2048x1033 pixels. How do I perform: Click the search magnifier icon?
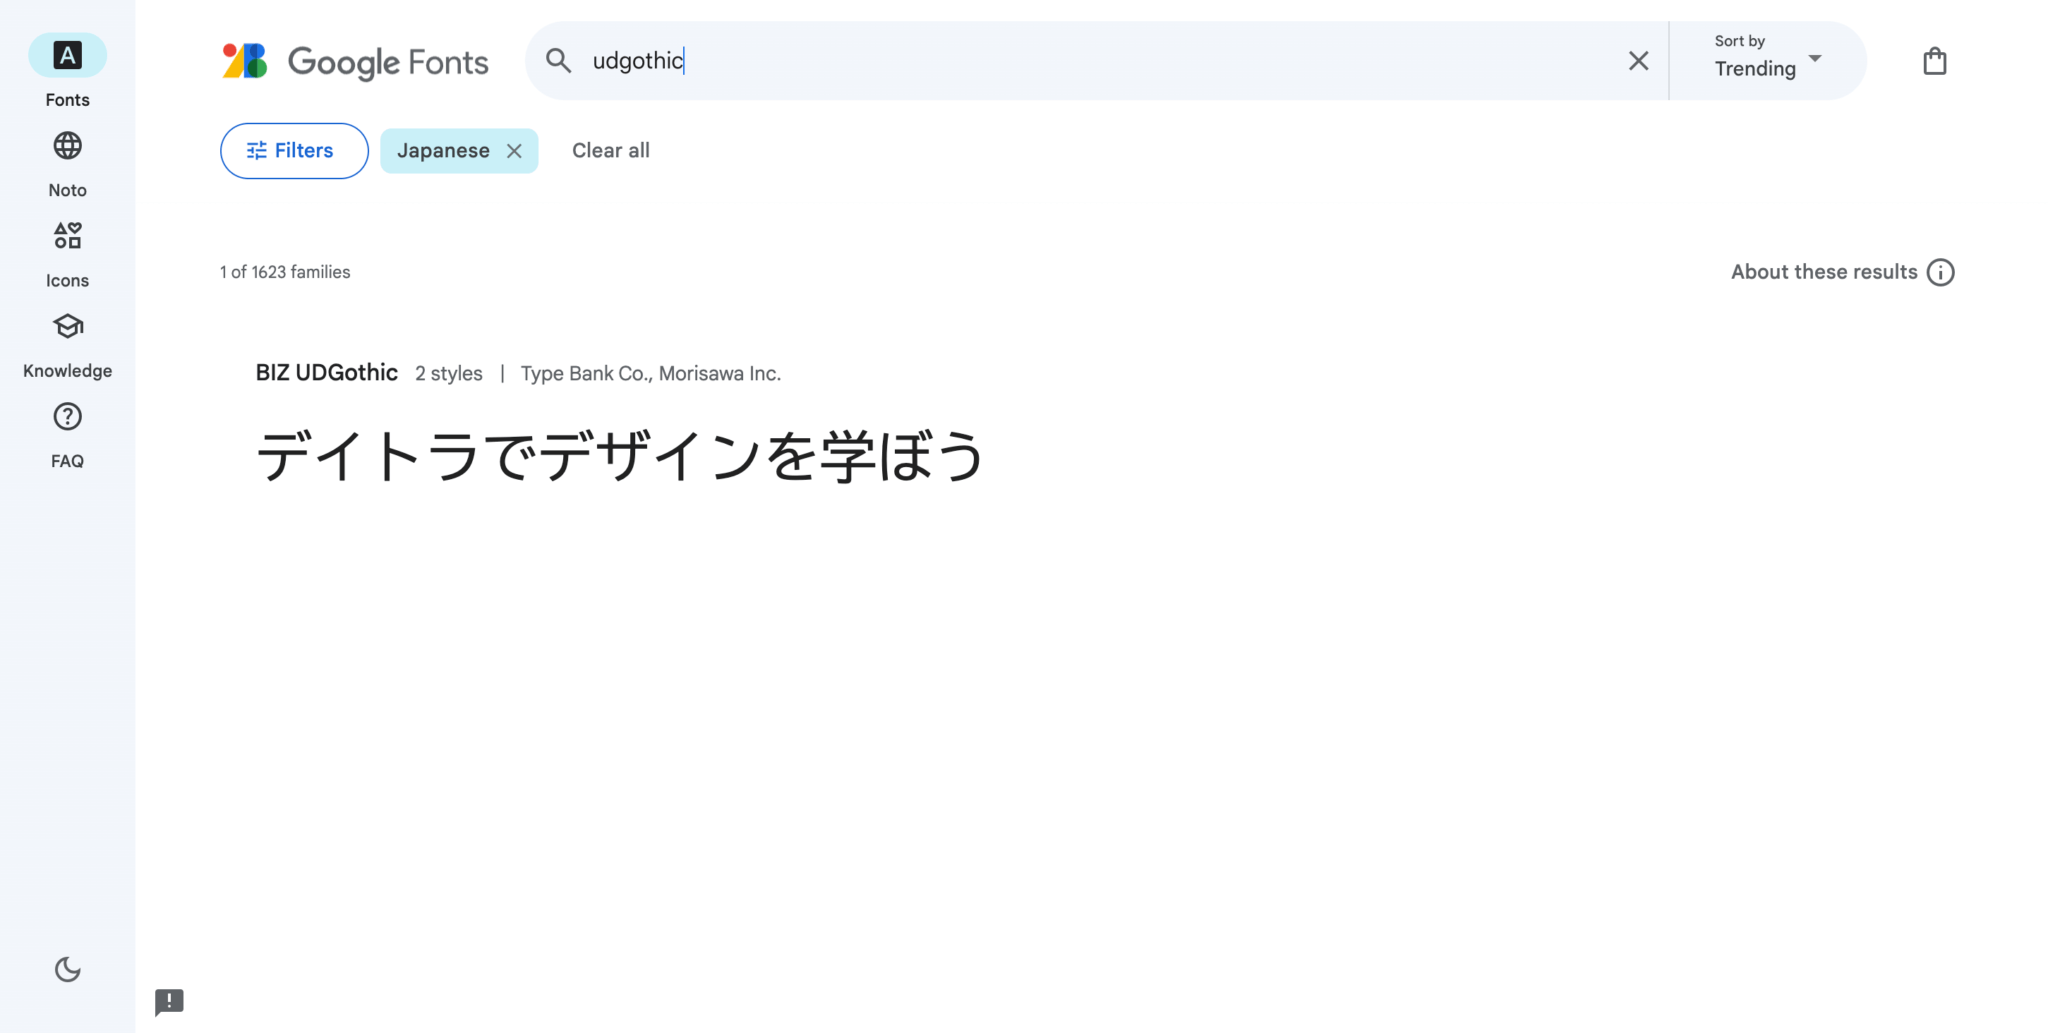(x=559, y=61)
